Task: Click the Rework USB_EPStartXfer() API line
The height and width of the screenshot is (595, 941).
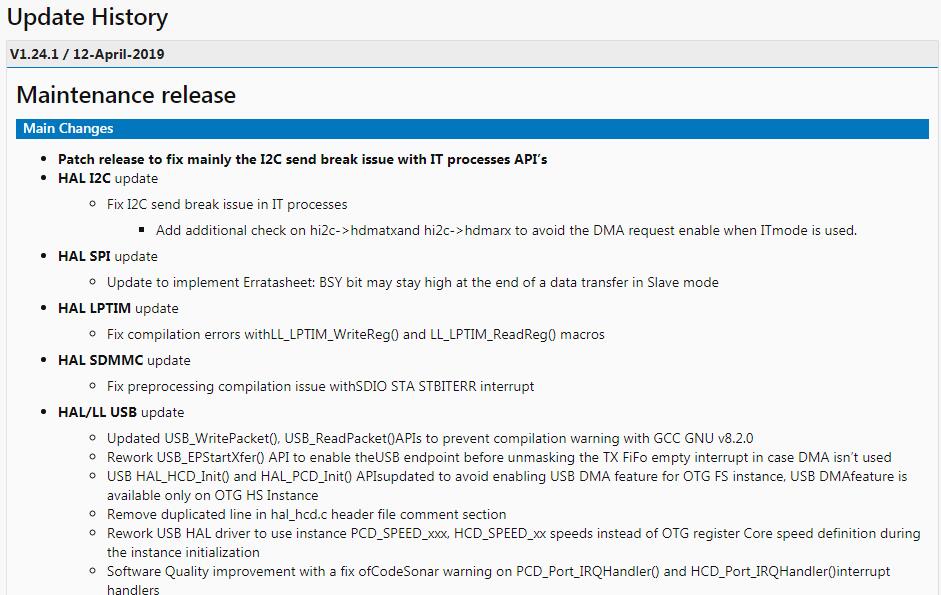Action: (x=499, y=457)
